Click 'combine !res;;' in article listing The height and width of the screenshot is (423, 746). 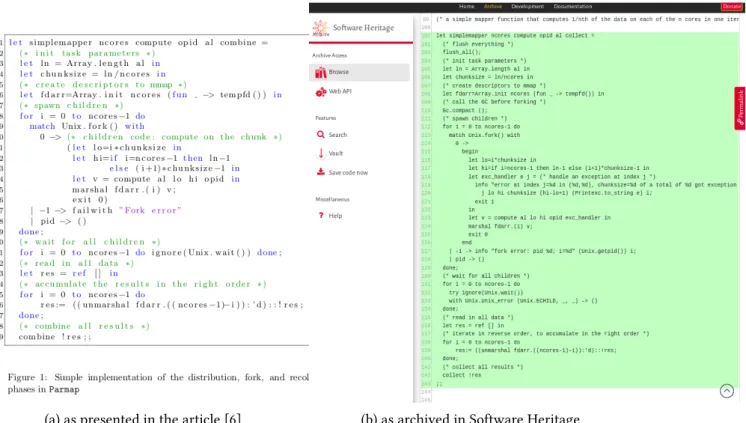point(55,336)
